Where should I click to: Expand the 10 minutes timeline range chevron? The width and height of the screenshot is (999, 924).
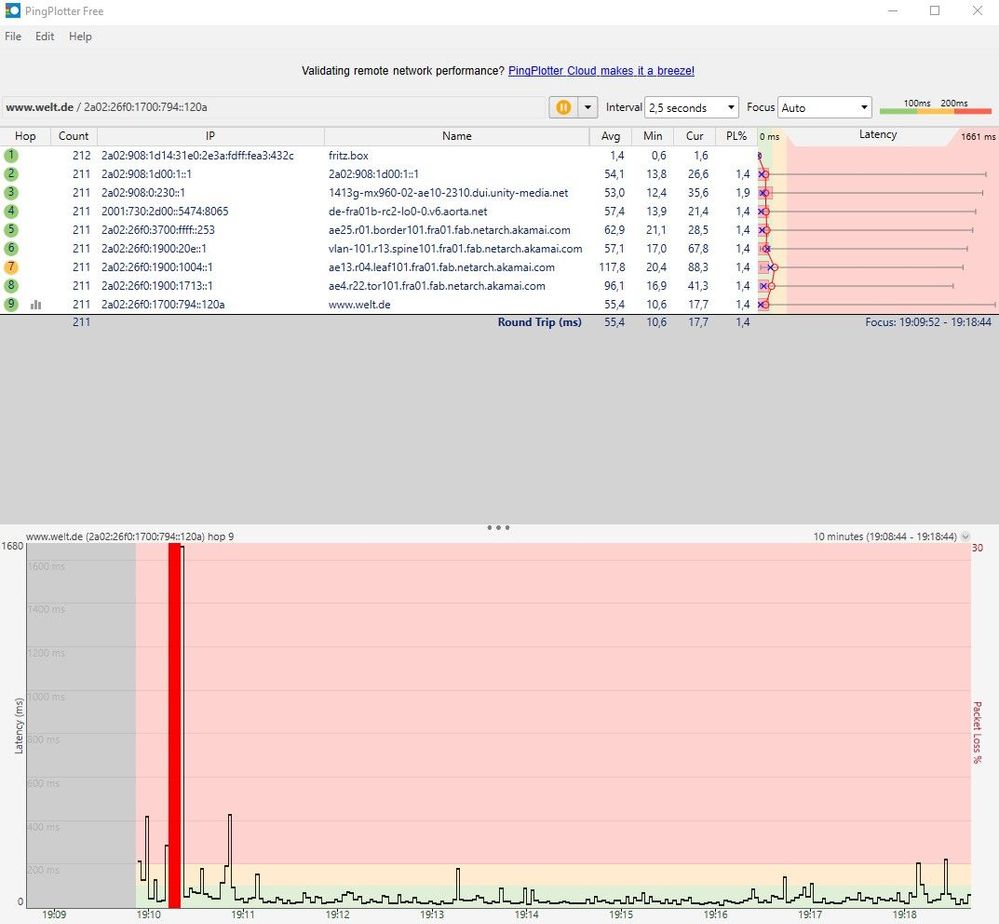[x=965, y=537]
